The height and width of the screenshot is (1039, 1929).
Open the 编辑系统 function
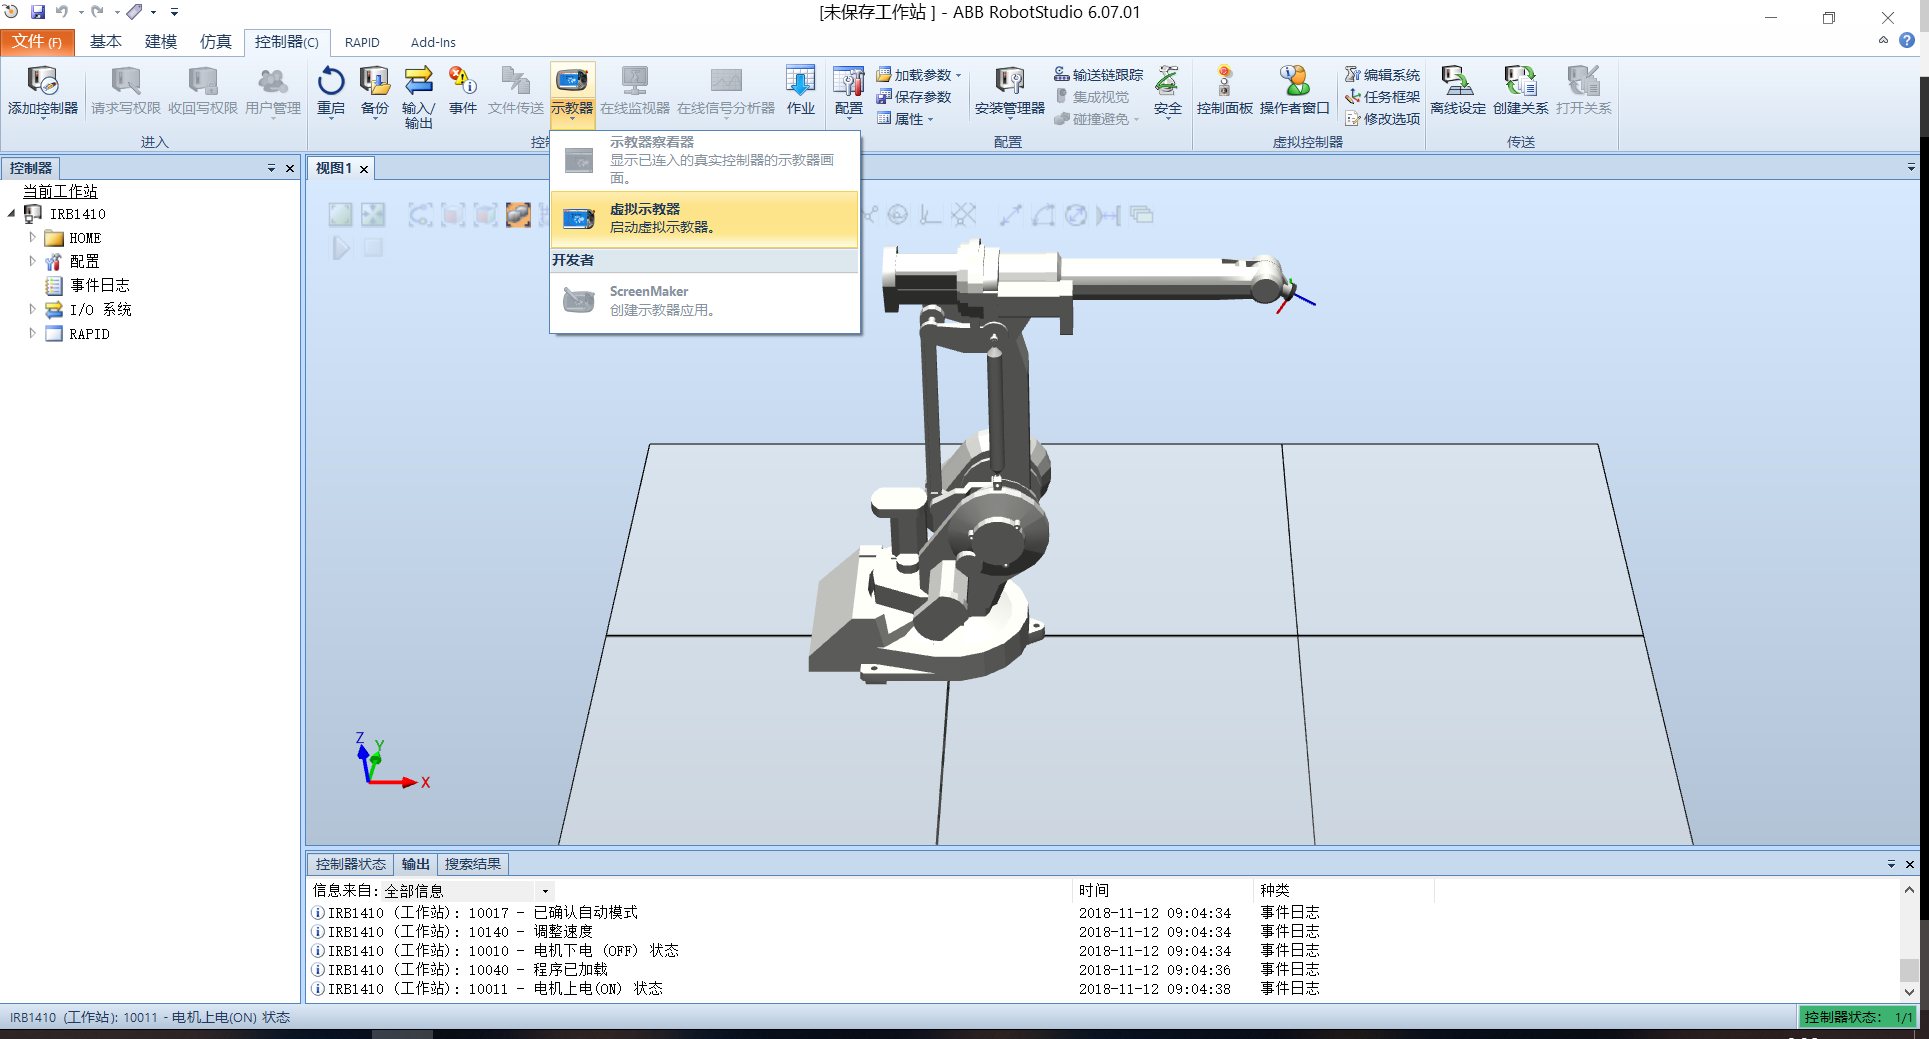click(x=1383, y=74)
